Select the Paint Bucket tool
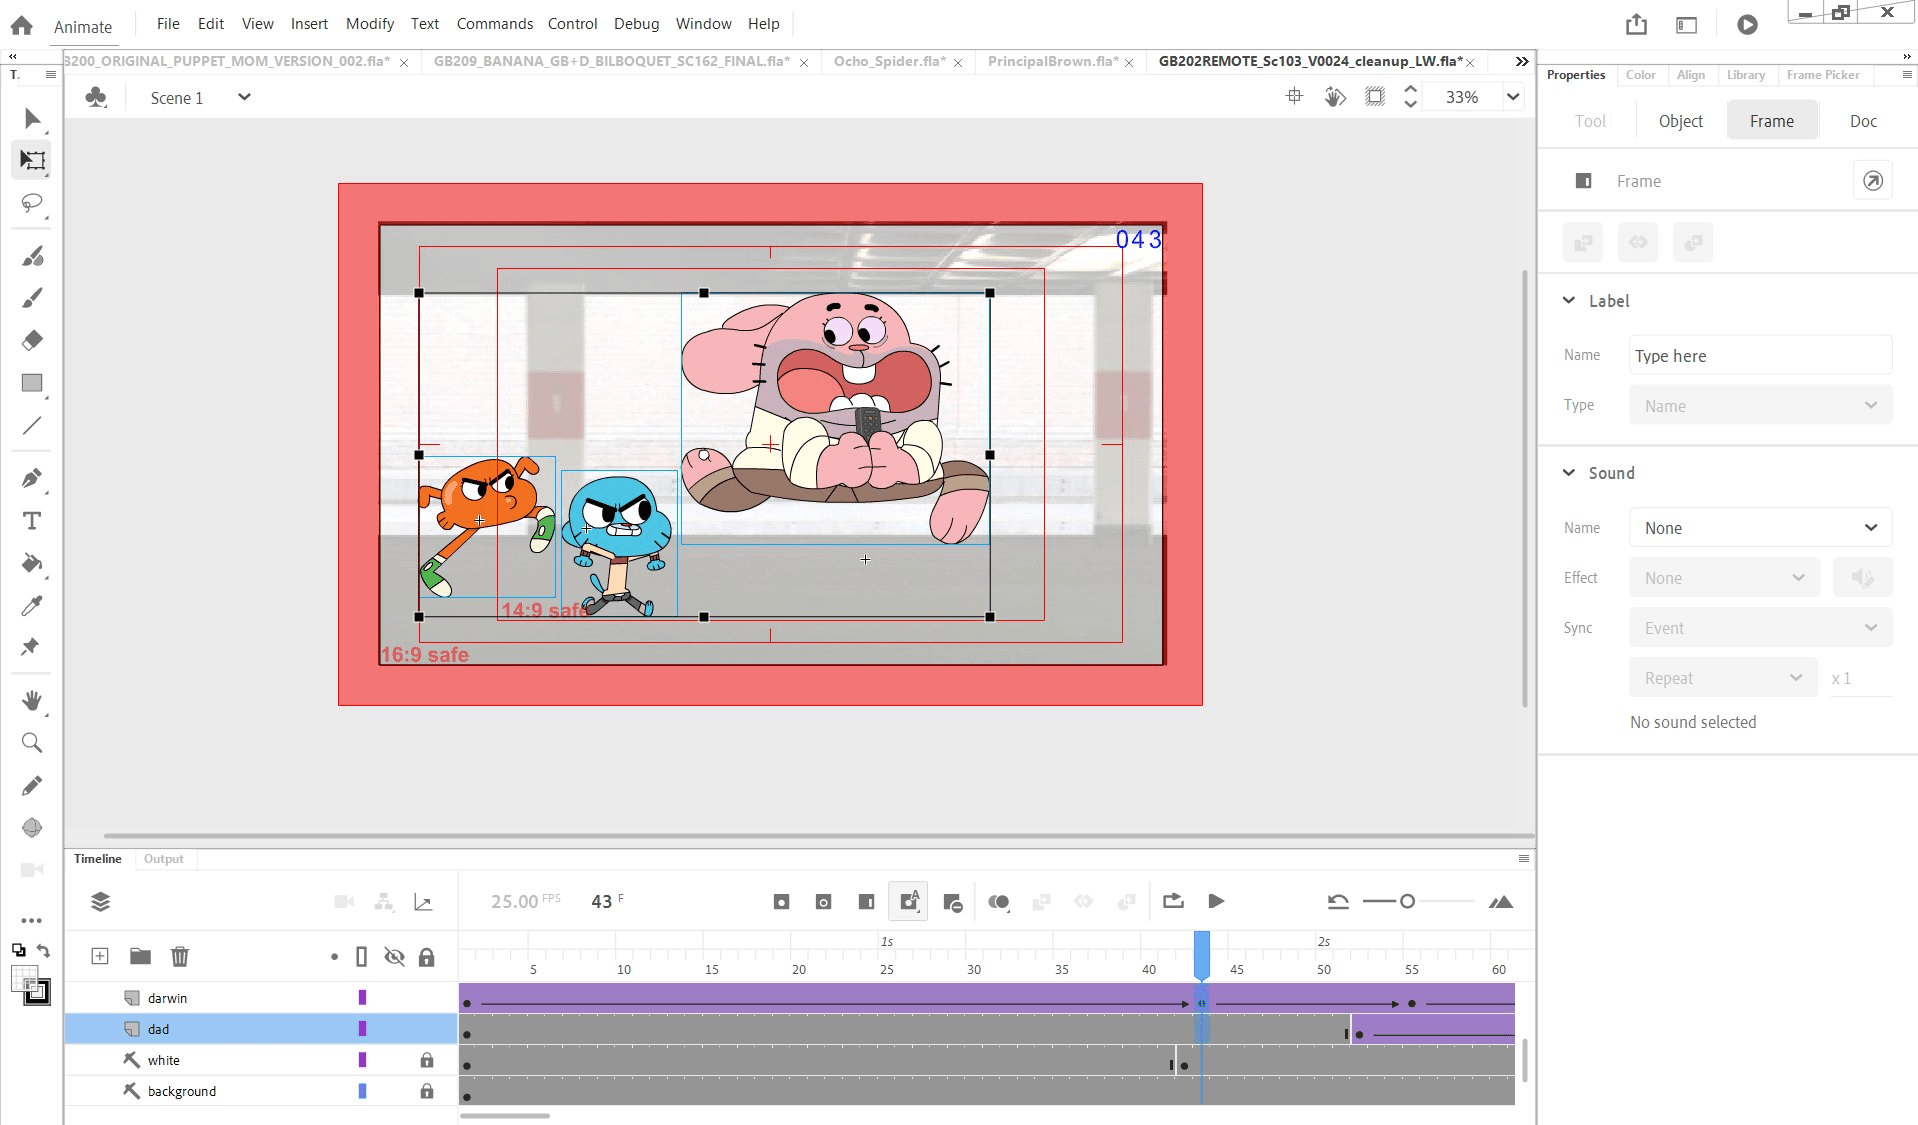The image size is (1918, 1125). pos(32,563)
